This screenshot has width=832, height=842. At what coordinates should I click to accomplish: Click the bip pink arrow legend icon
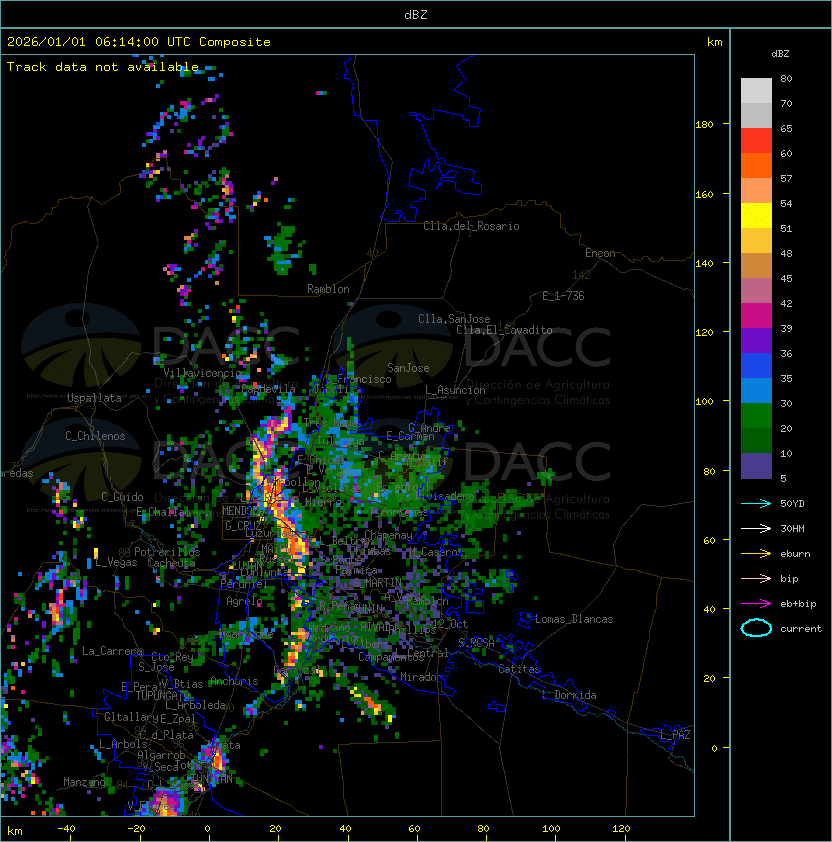[756, 578]
